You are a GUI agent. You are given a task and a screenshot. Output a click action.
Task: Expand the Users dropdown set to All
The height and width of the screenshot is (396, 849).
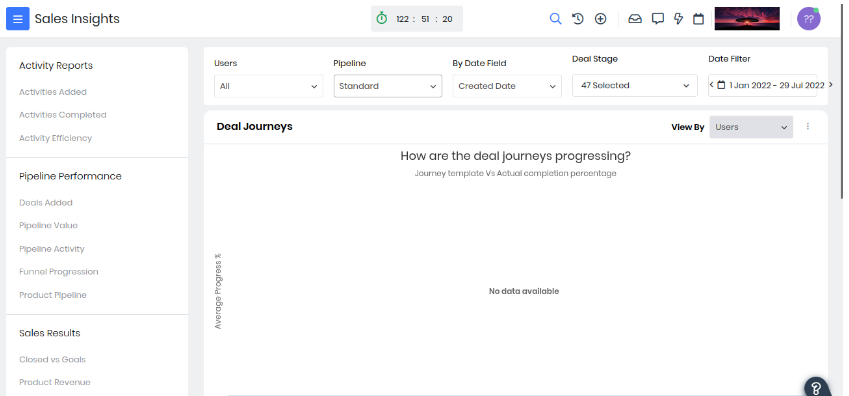click(269, 86)
